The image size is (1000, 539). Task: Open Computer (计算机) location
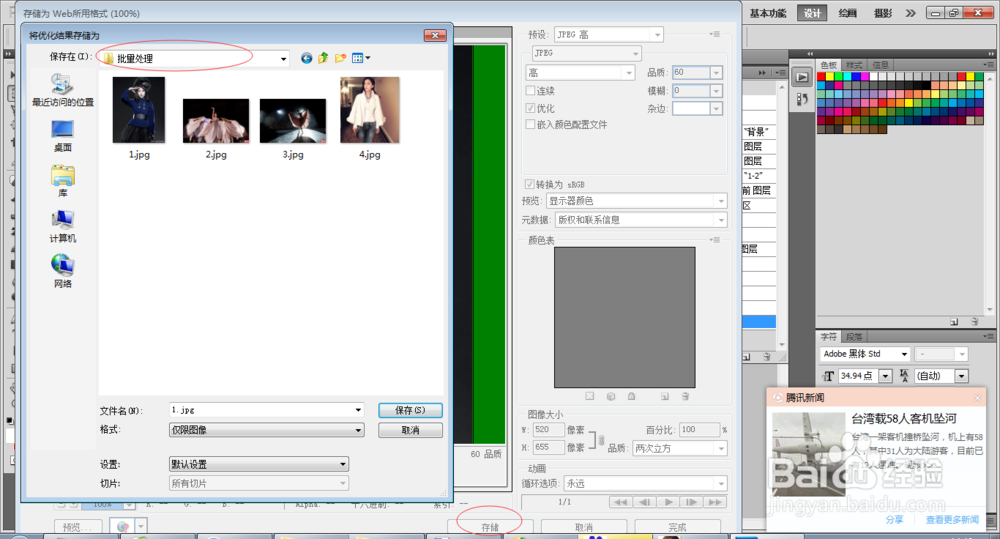tap(62, 226)
